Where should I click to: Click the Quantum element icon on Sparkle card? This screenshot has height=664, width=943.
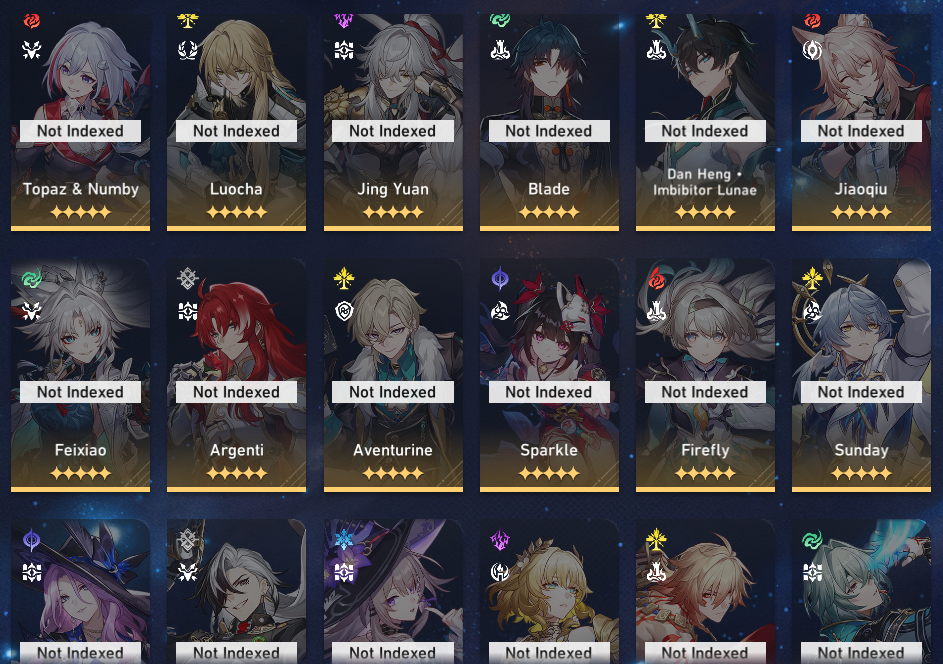pyautogui.click(x=500, y=278)
